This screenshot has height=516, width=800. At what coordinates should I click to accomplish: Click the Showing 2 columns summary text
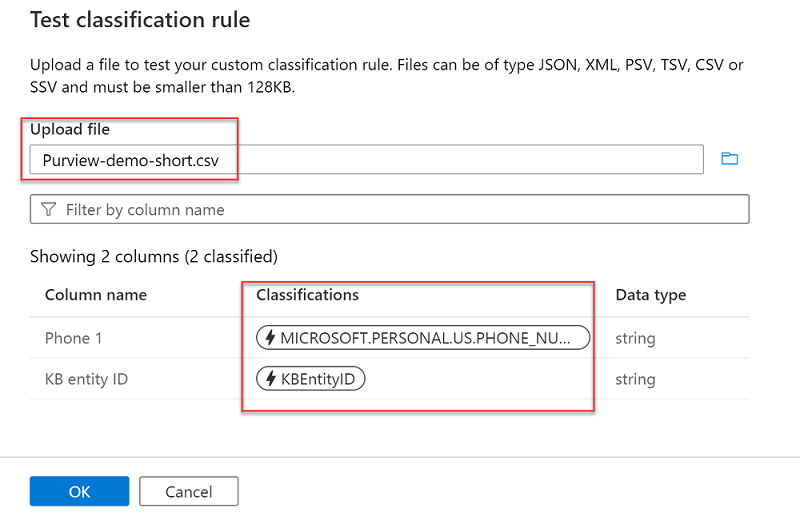click(x=154, y=257)
